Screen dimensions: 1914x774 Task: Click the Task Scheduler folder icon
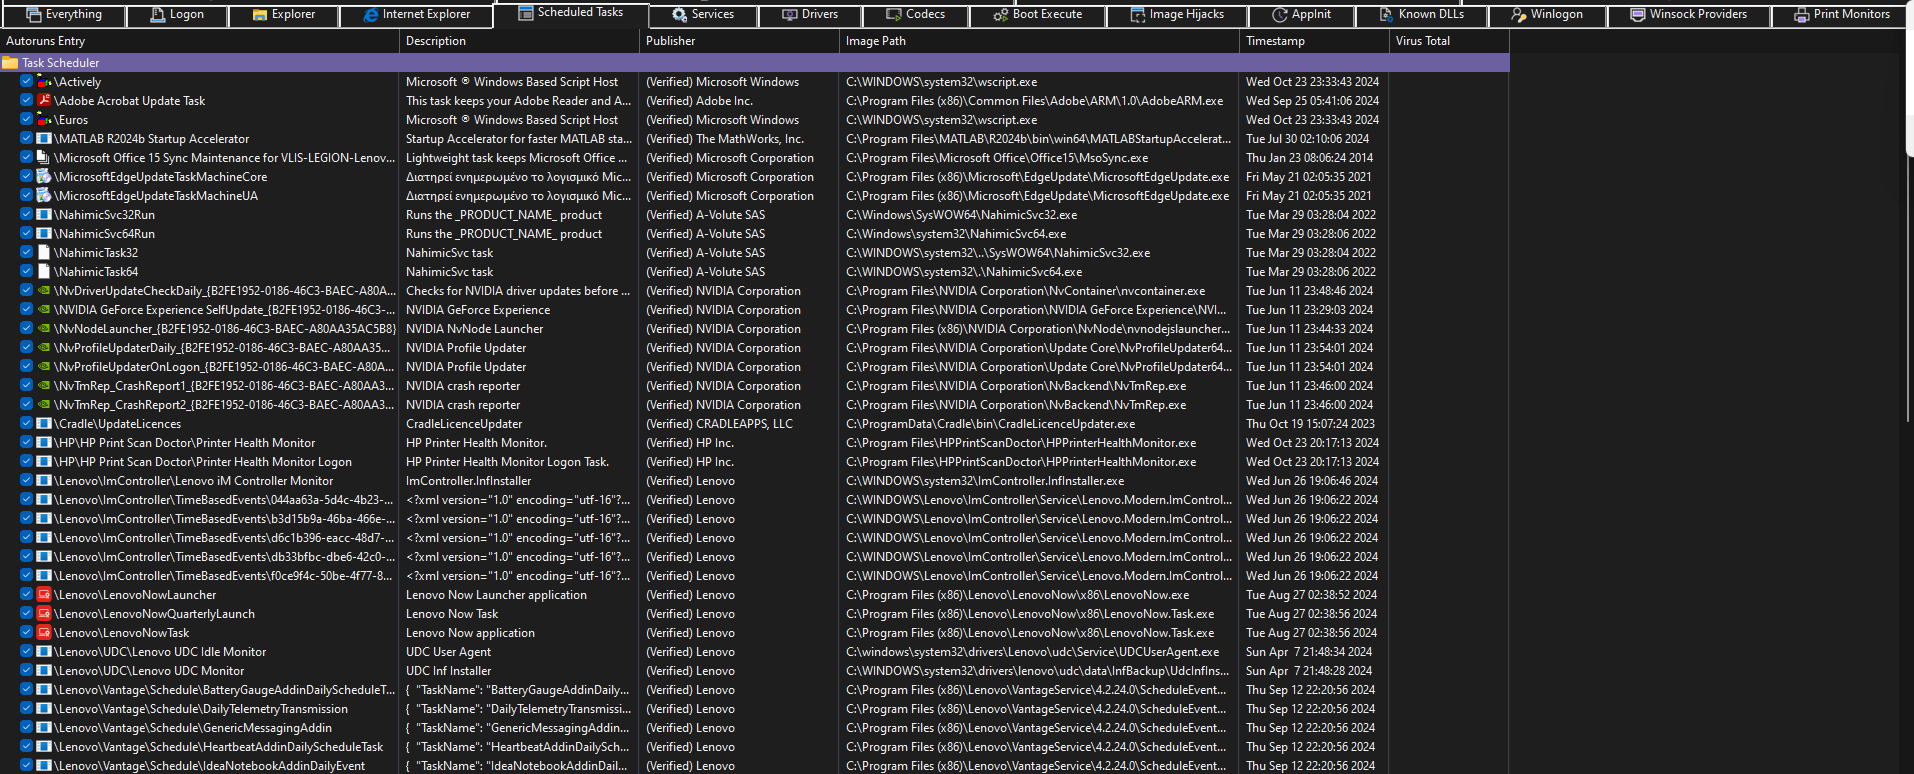[10, 63]
